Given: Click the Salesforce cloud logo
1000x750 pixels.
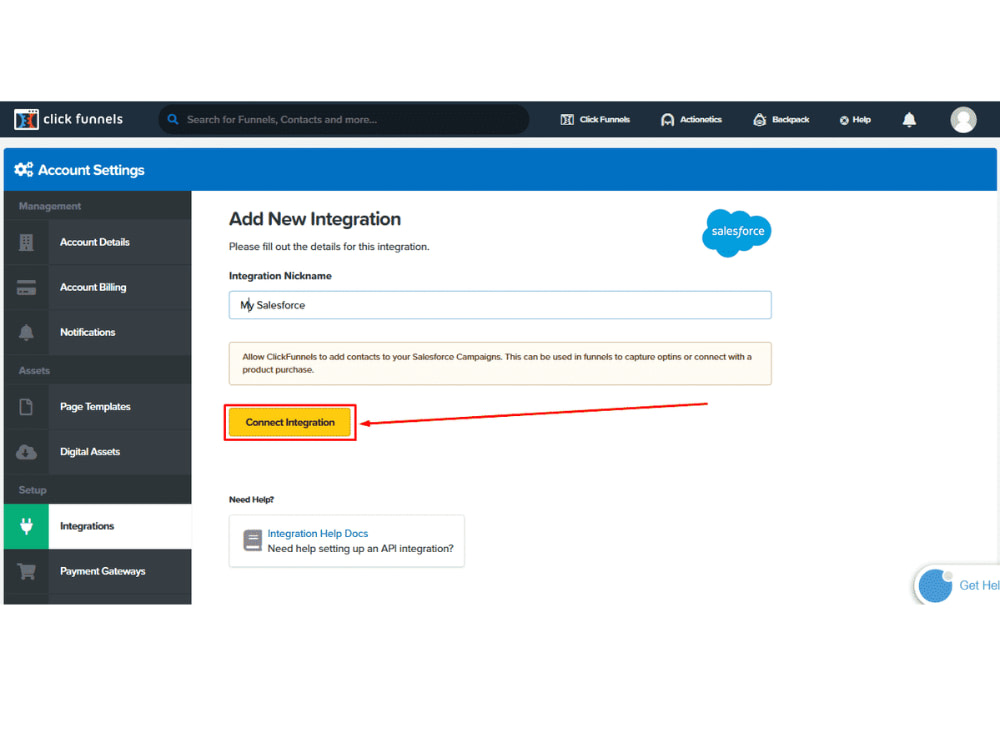Looking at the screenshot, I should 736,233.
